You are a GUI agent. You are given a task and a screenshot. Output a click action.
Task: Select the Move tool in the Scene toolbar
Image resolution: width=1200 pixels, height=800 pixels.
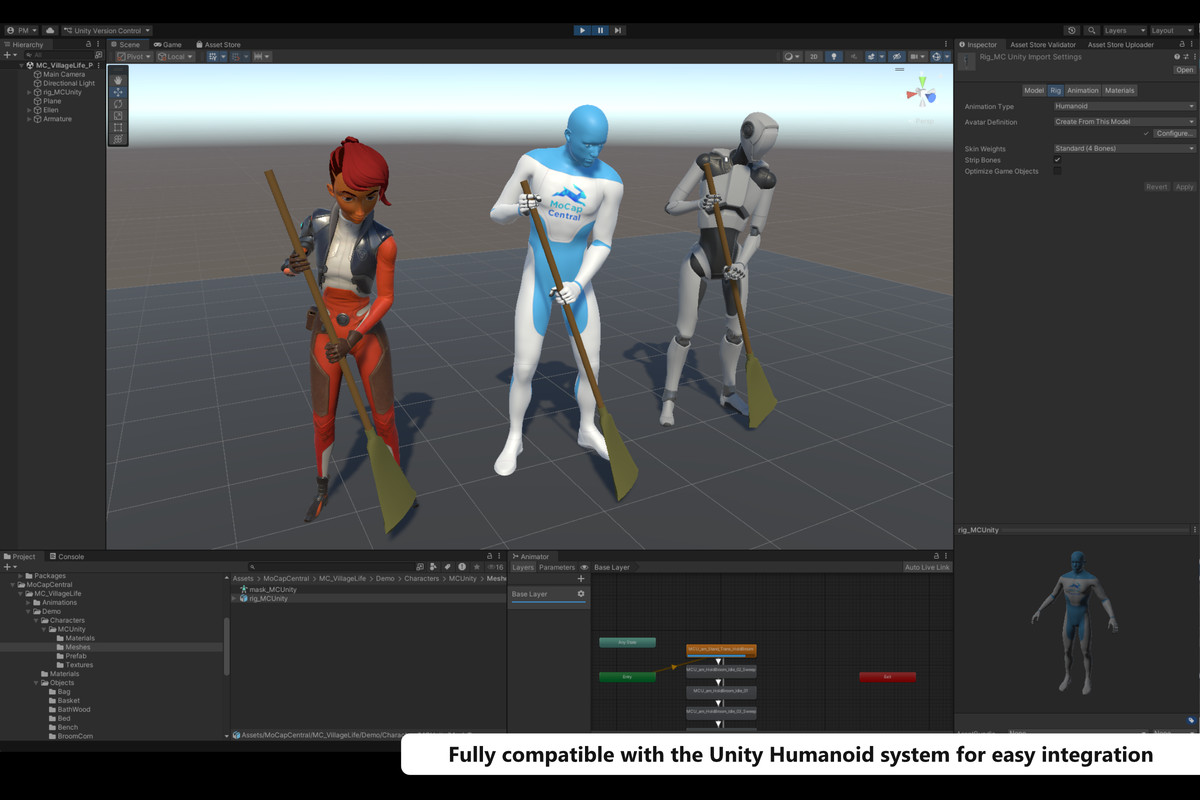click(118, 92)
